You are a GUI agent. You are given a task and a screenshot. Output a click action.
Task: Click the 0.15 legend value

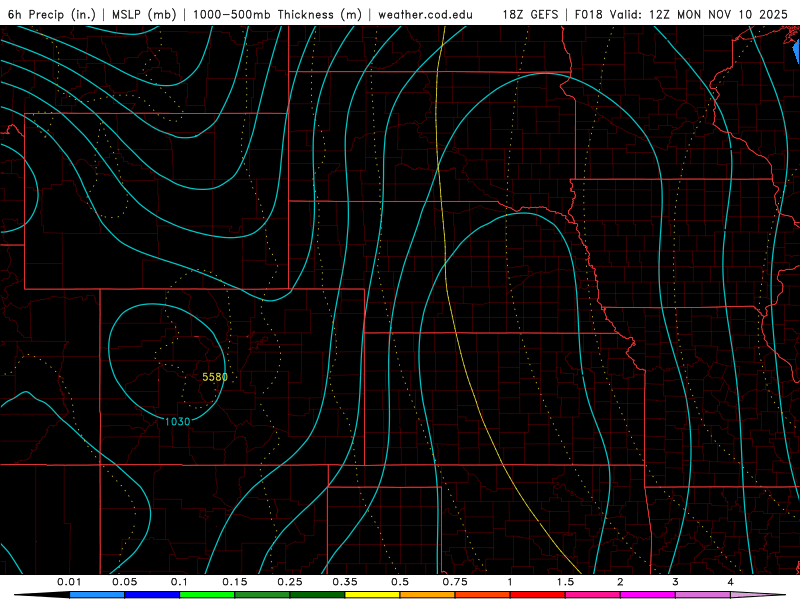235,582
